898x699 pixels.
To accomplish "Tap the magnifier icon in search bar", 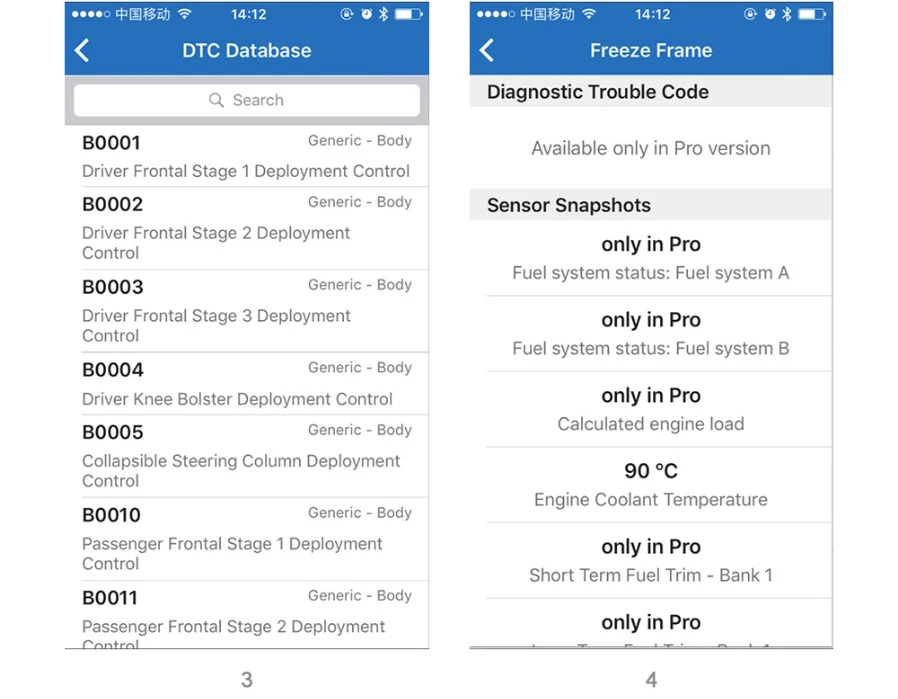I will (x=216, y=100).
